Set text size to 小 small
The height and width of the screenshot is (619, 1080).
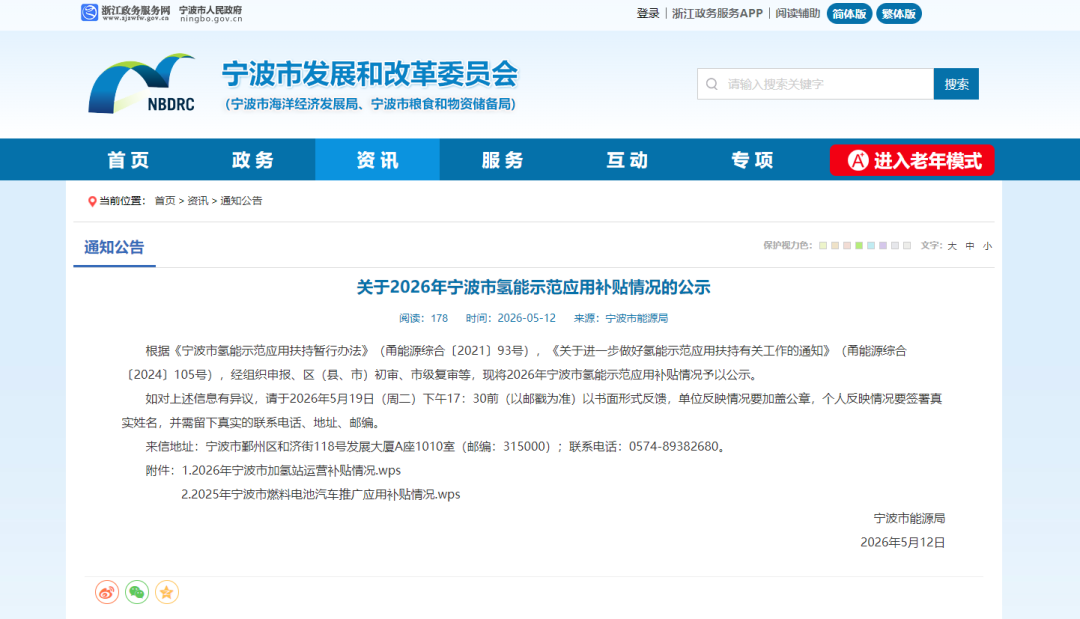click(x=987, y=246)
